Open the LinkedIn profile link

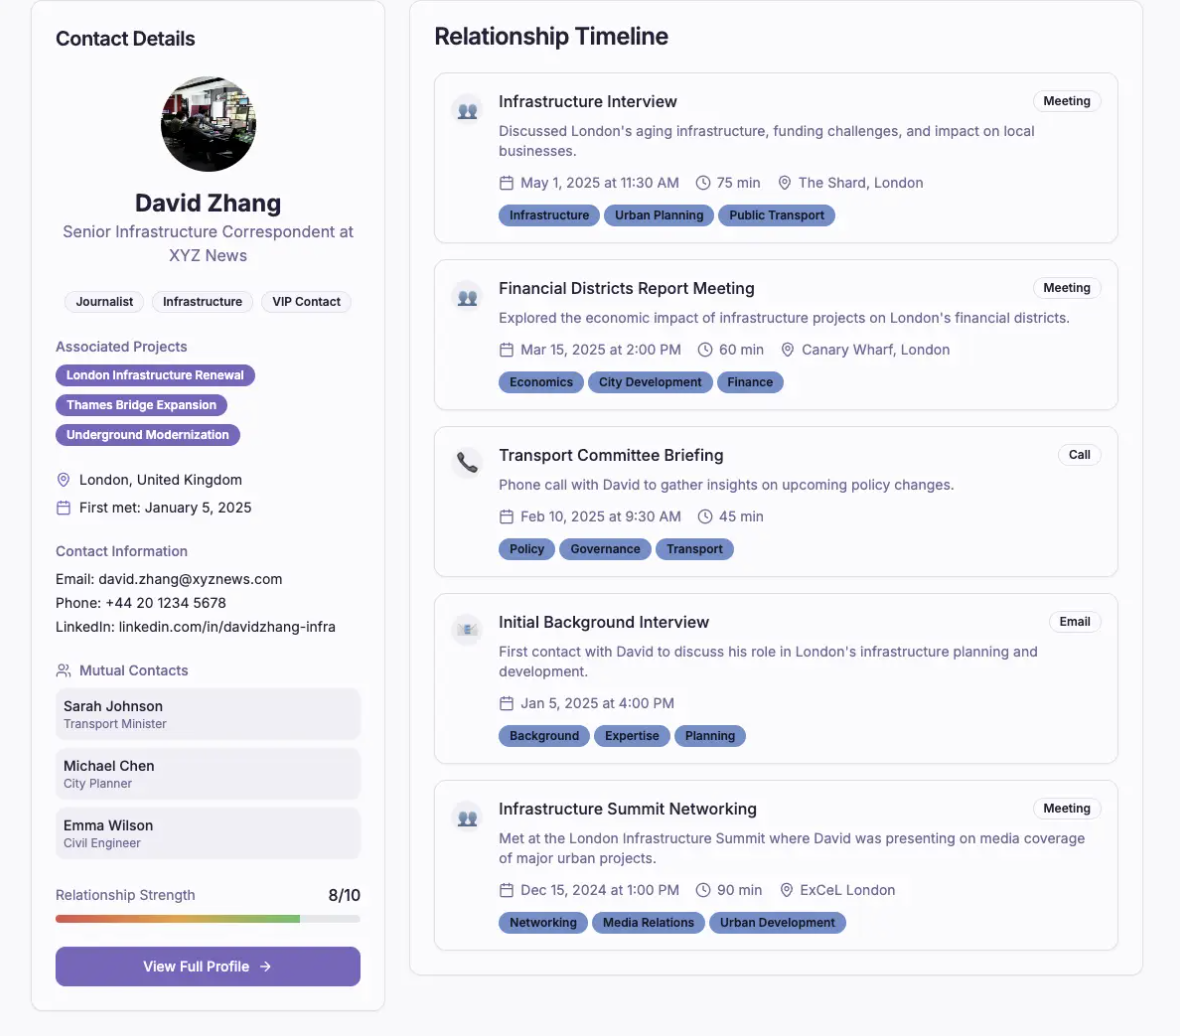227,627
